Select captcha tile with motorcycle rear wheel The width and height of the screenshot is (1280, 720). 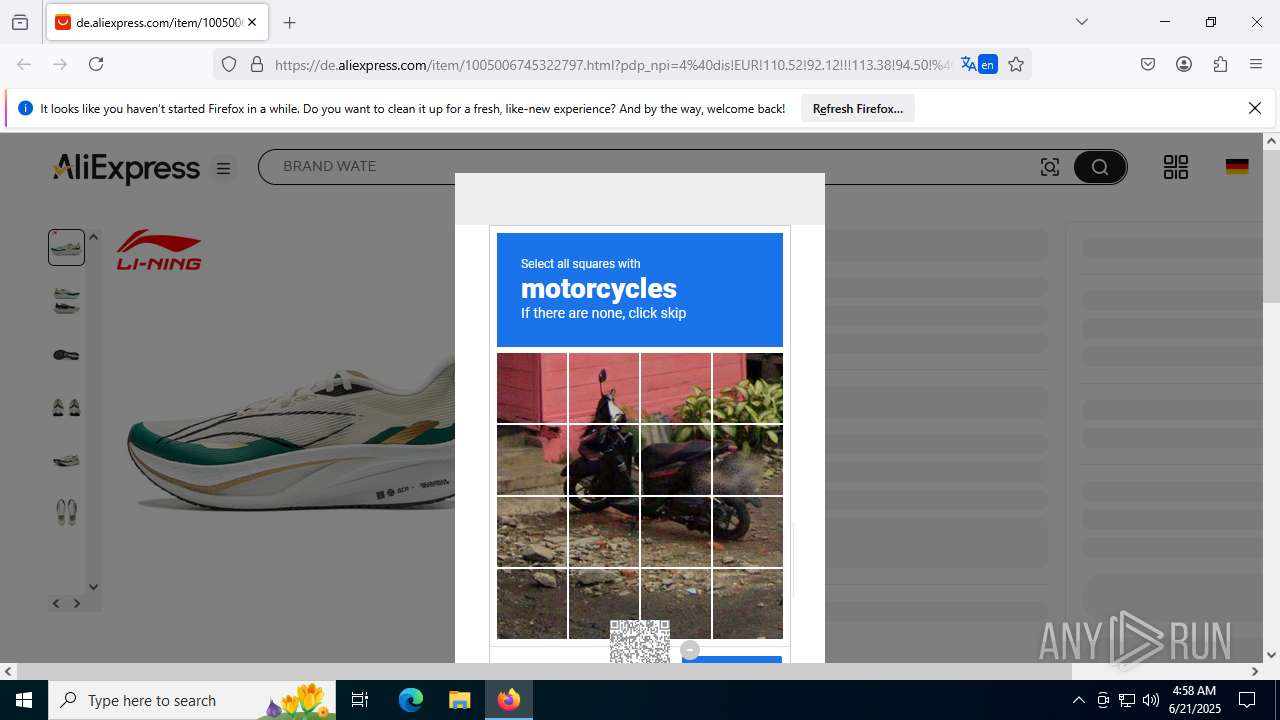748,532
